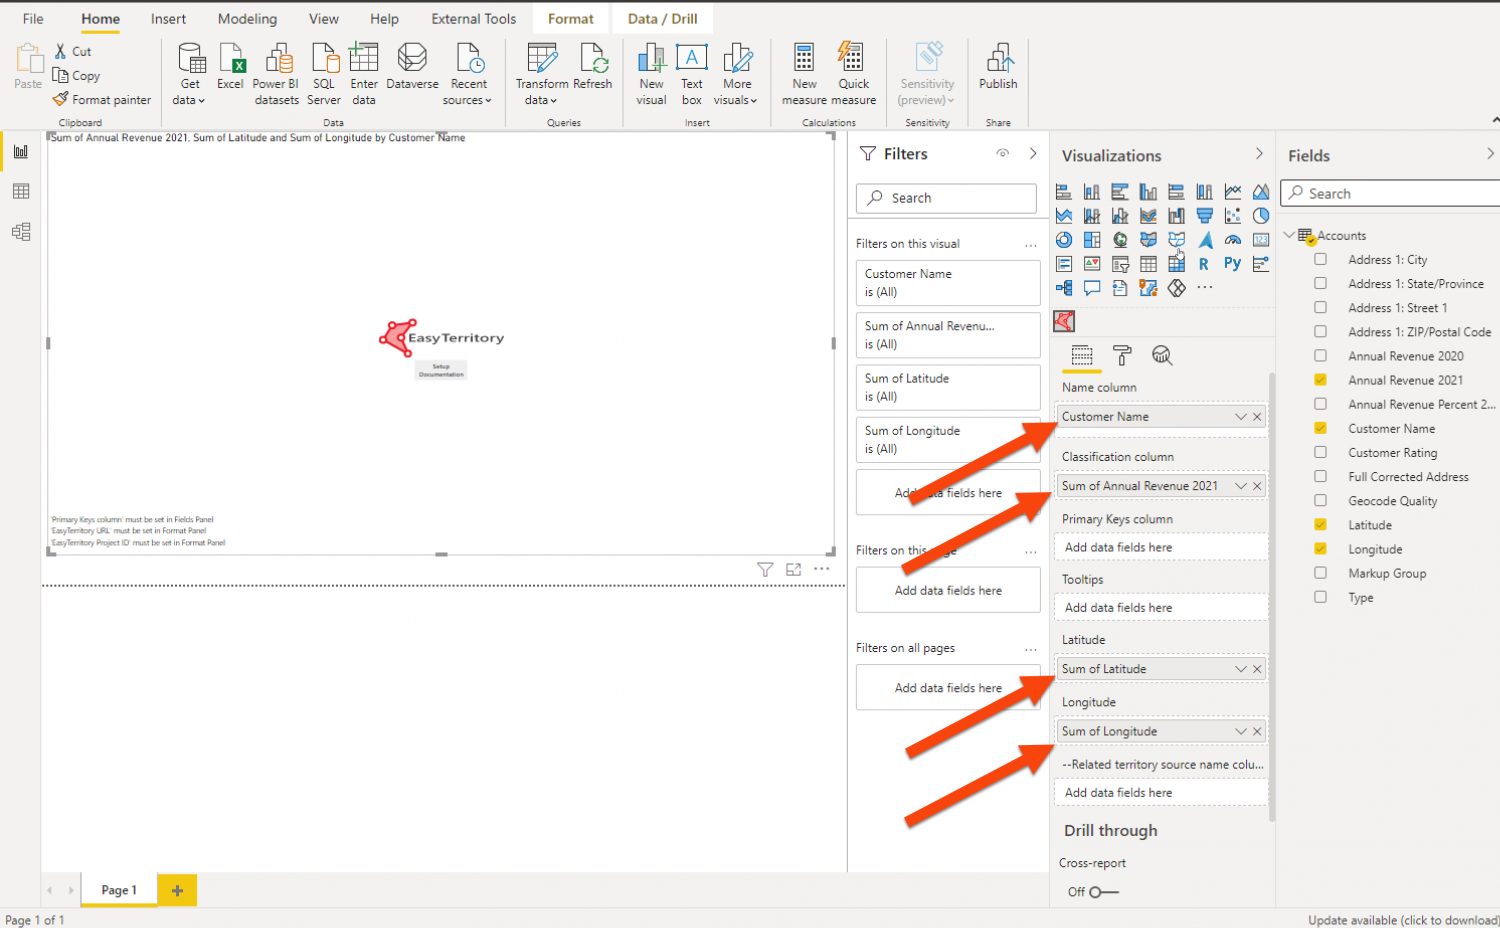Click inside the Fields search box

1390,192
